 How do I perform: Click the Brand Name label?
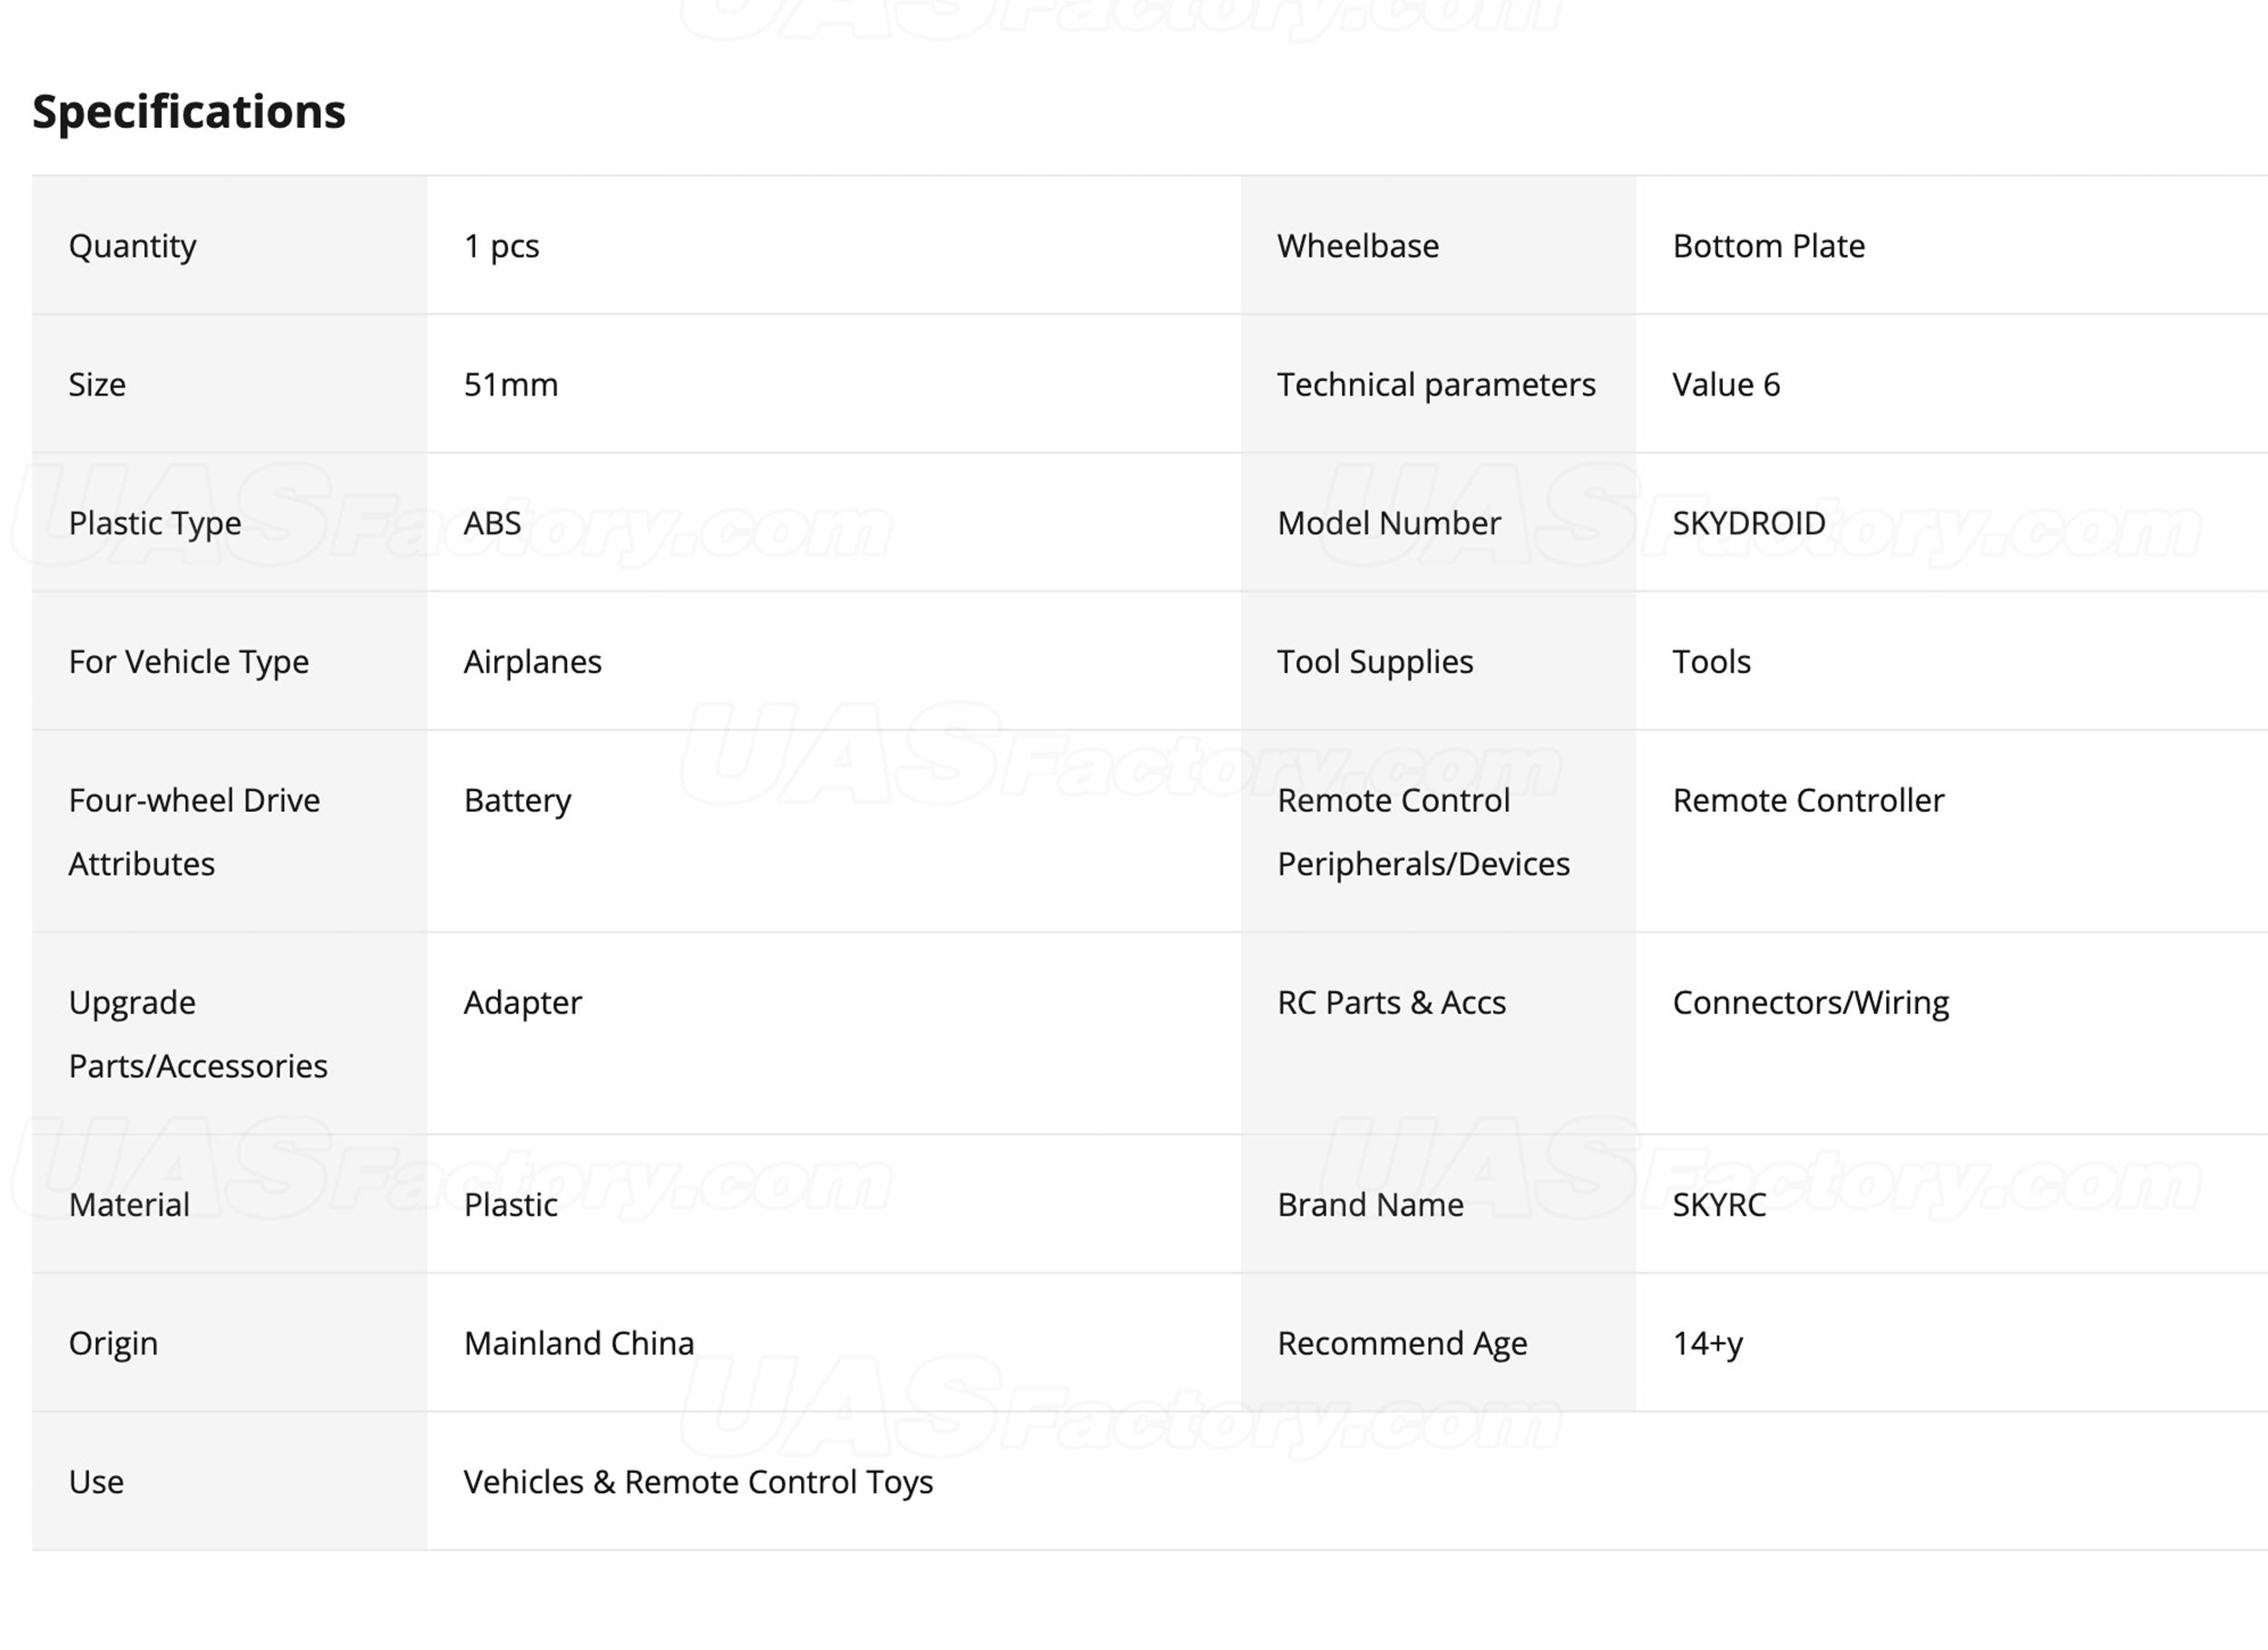click(1370, 1205)
